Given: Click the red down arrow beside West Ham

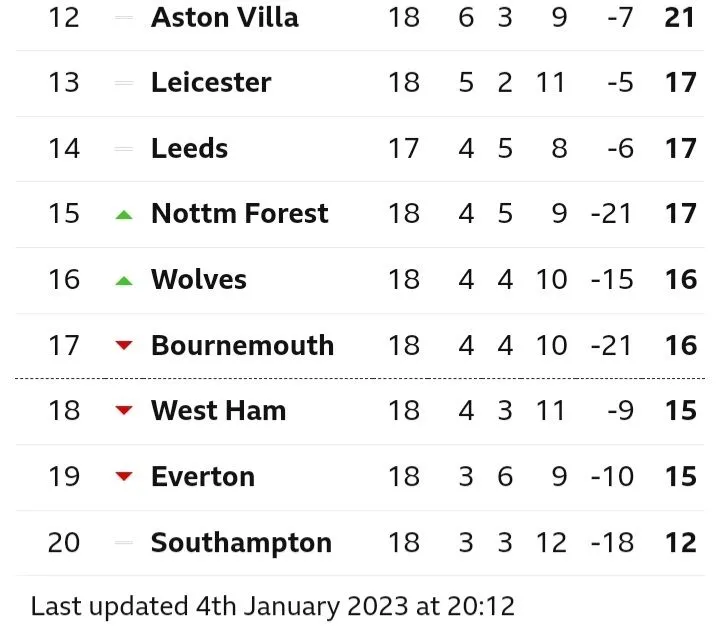Looking at the screenshot, I should (x=124, y=411).
